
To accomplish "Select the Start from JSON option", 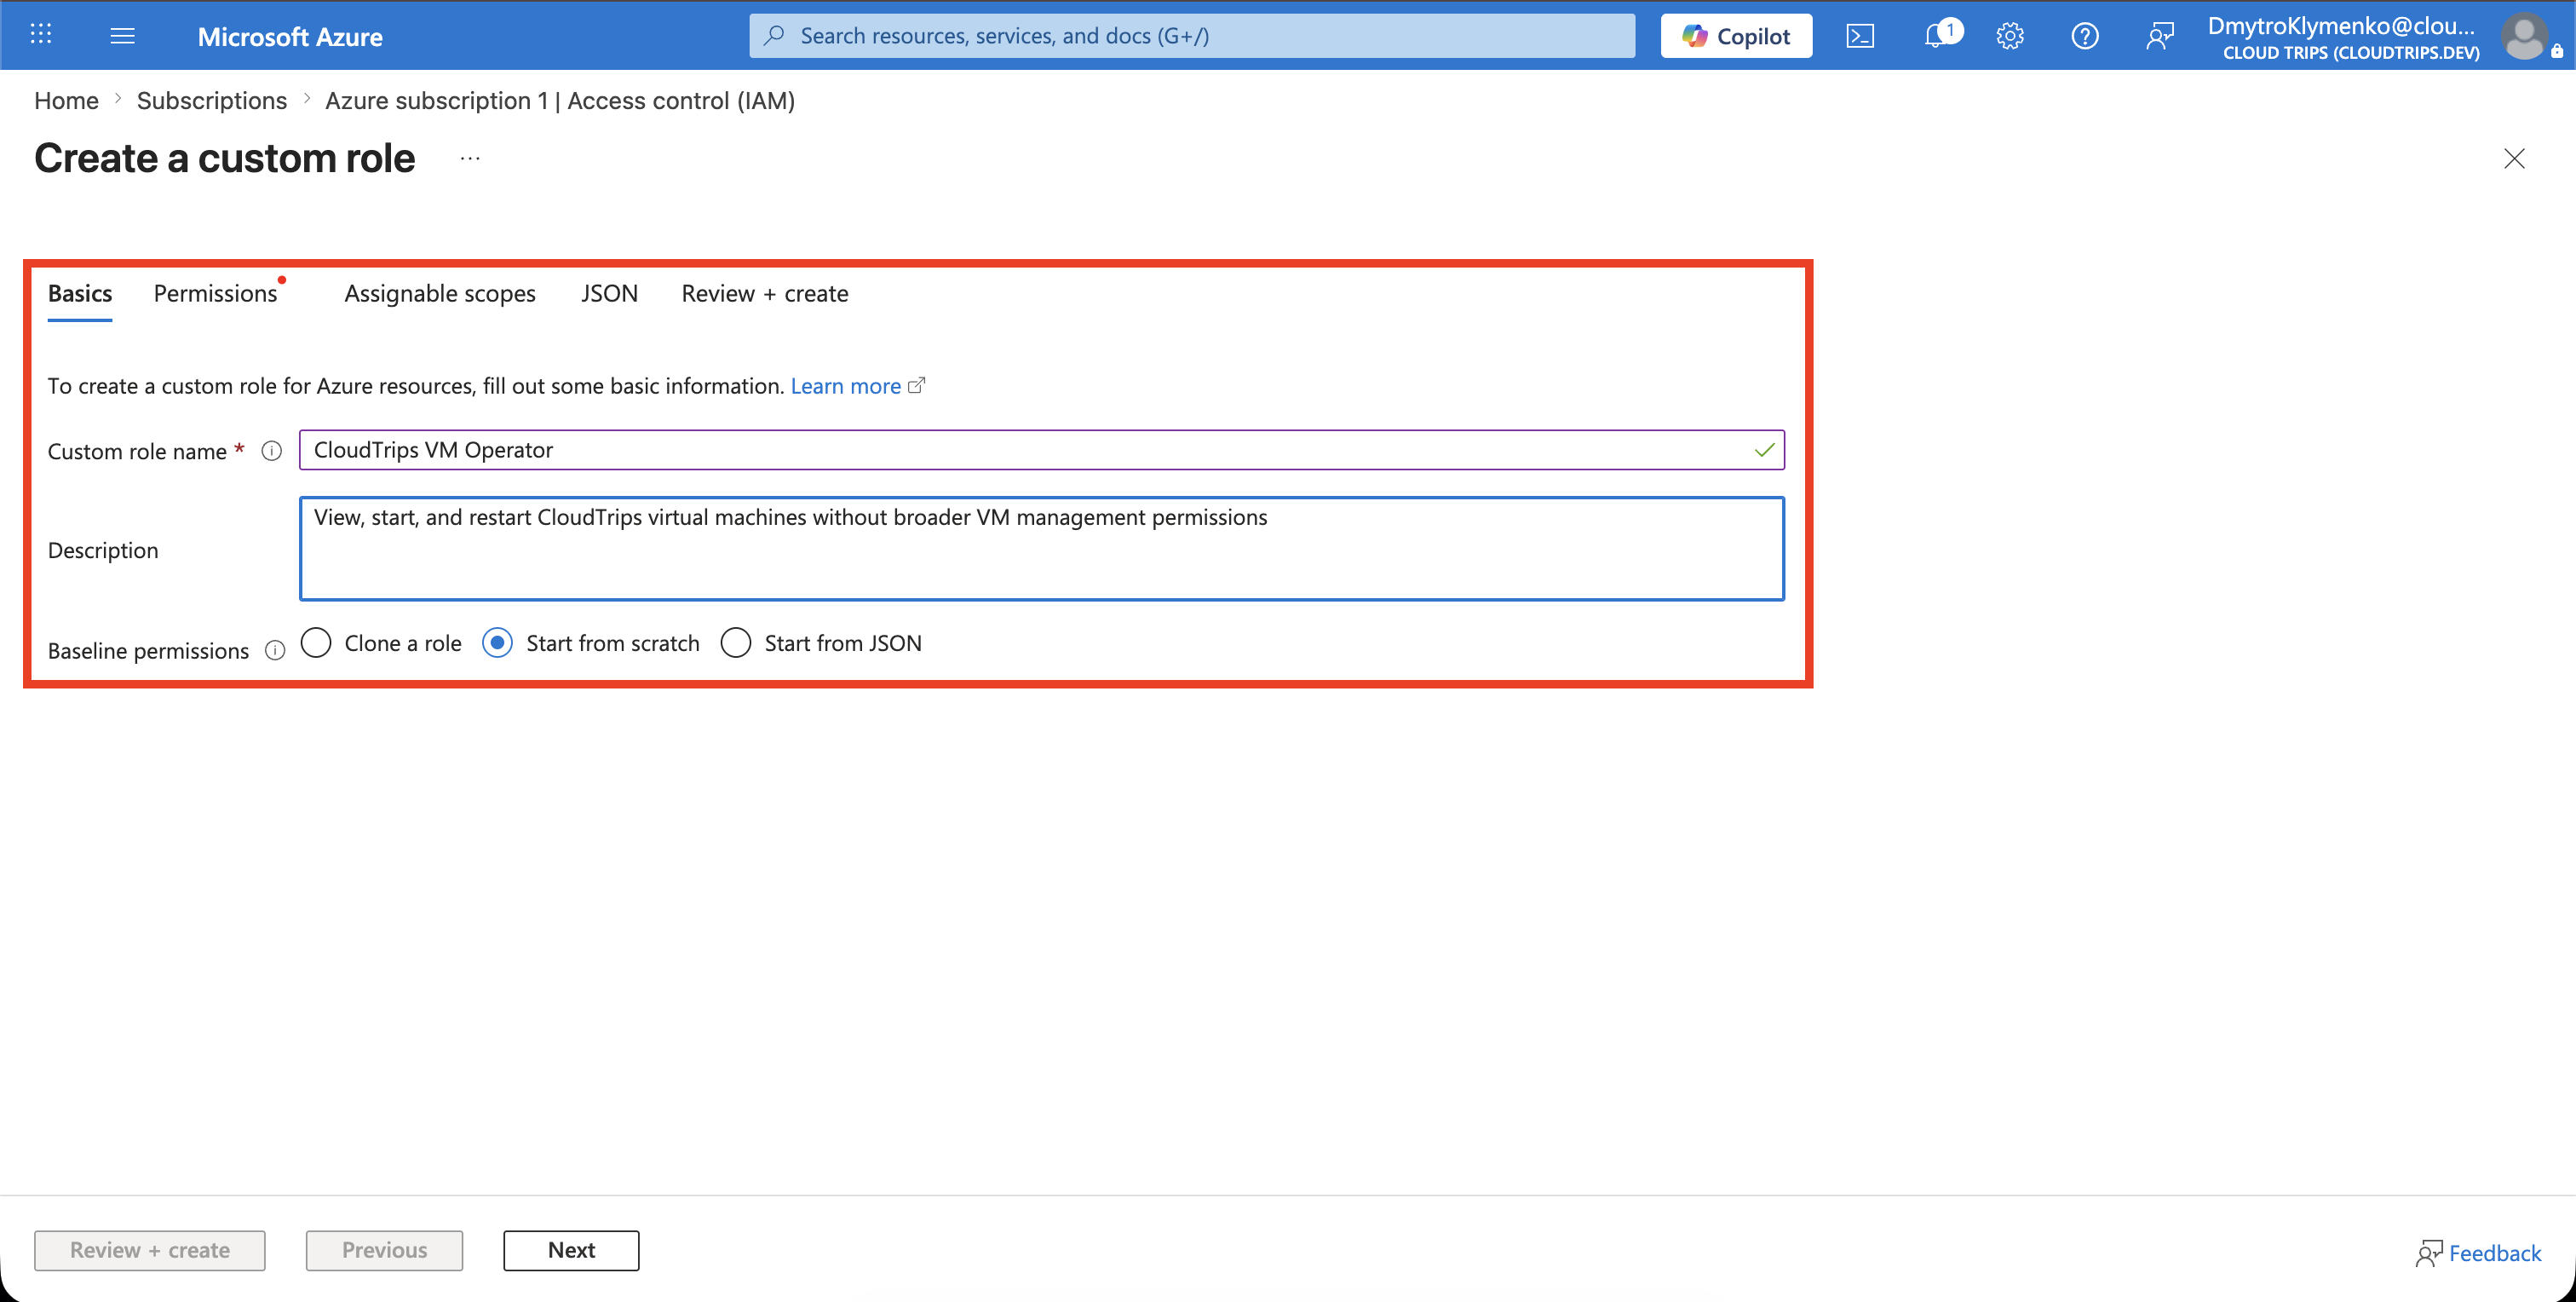I will pyautogui.click(x=736, y=643).
